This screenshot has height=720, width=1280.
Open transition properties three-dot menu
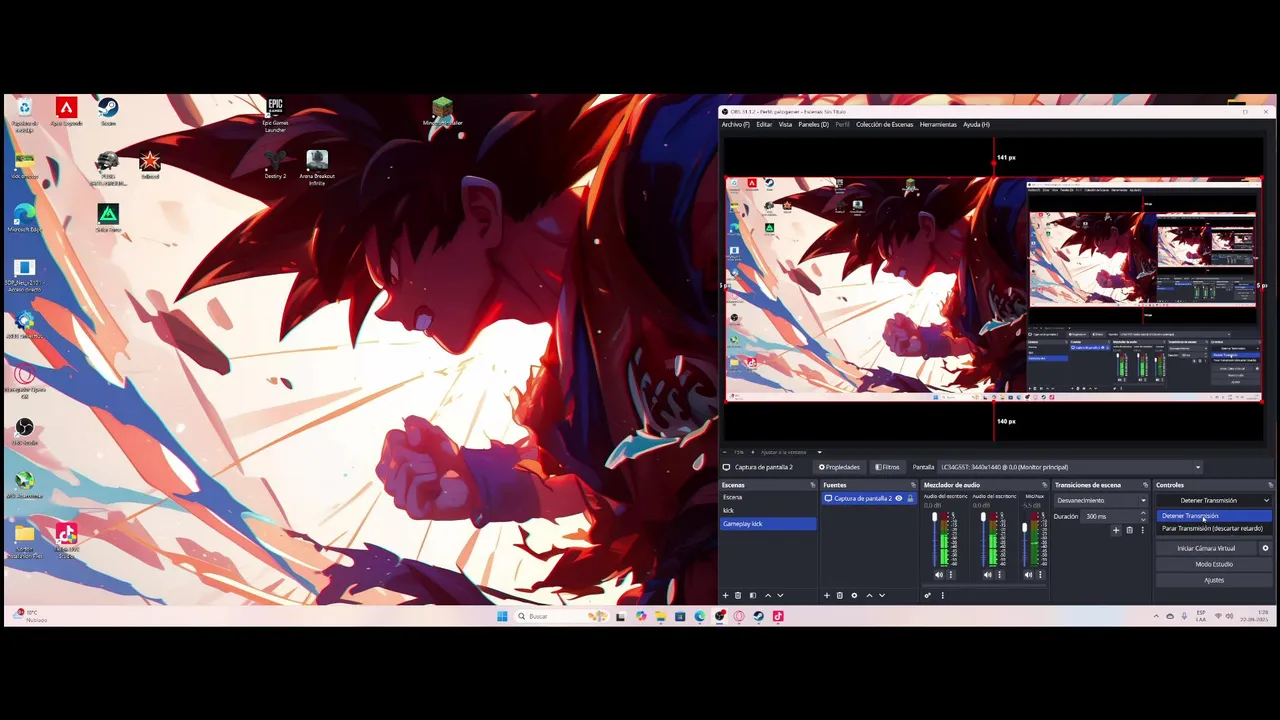pyautogui.click(x=1142, y=530)
